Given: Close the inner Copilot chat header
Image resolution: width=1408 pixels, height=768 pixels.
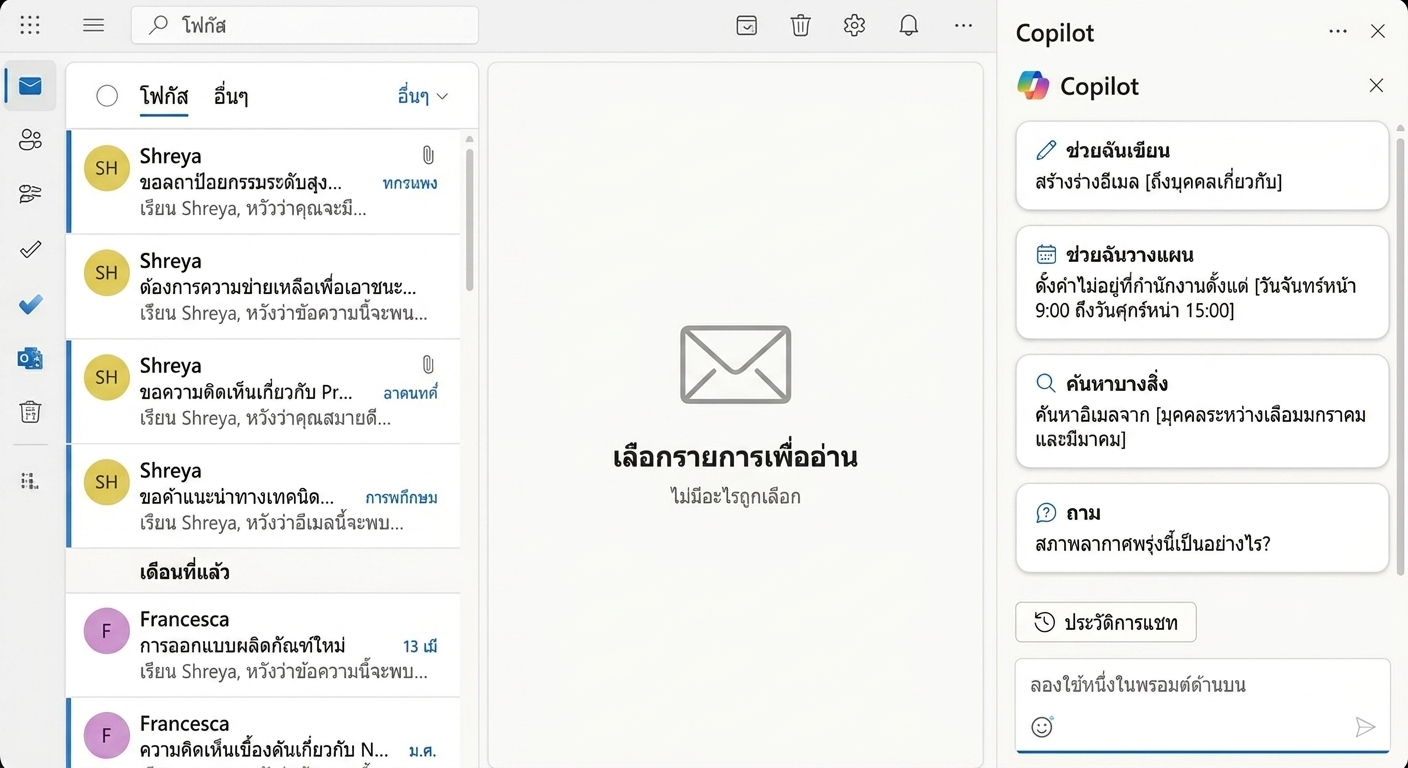Looking at the screenshot, I should click(1376, 86).
